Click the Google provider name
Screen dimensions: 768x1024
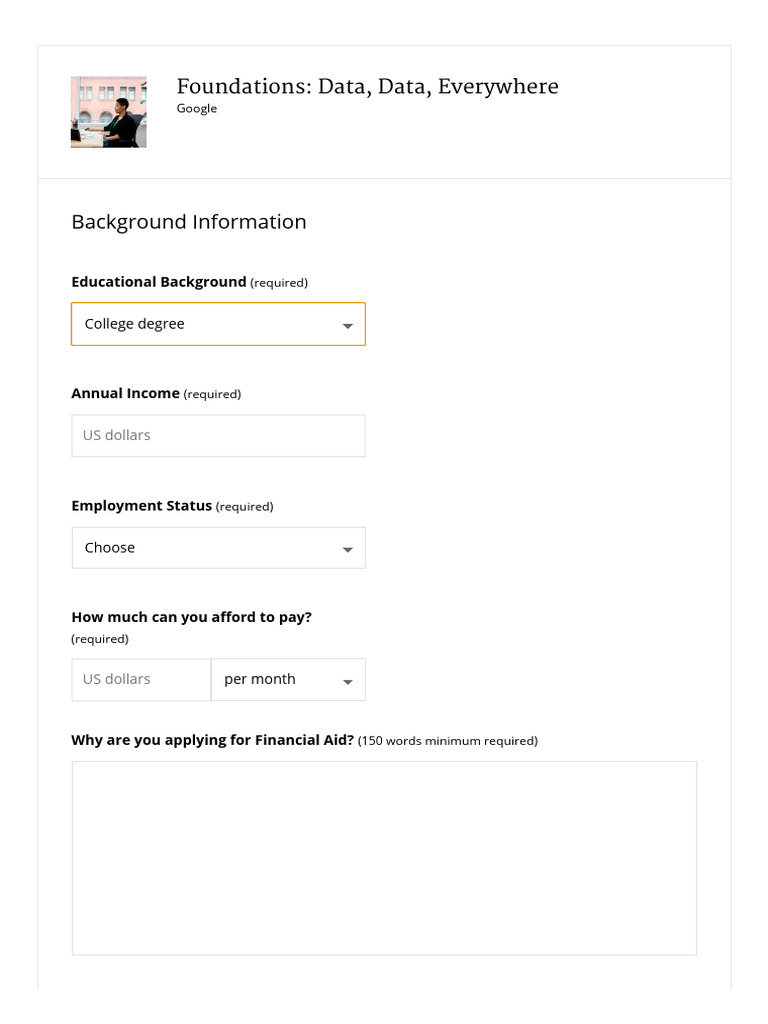(x=197, y=108)
